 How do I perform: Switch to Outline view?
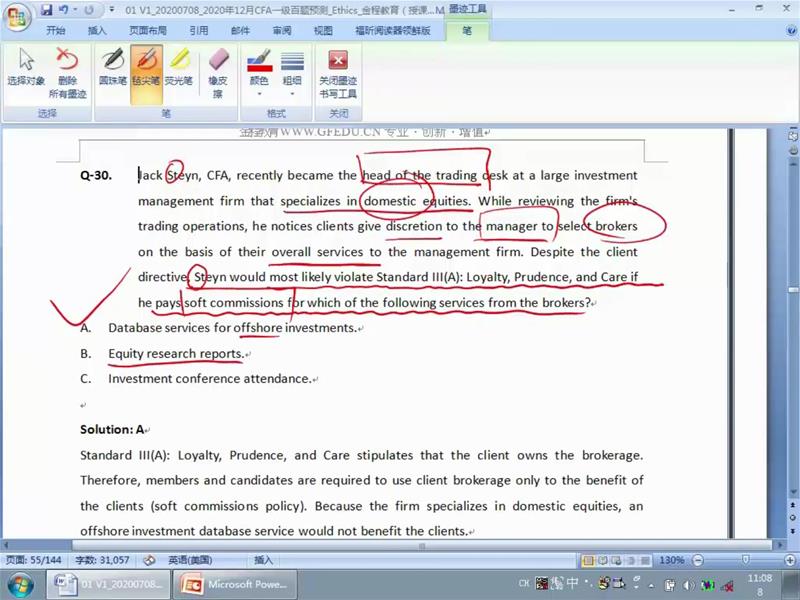pyautogui.click(x=631, y=560)
